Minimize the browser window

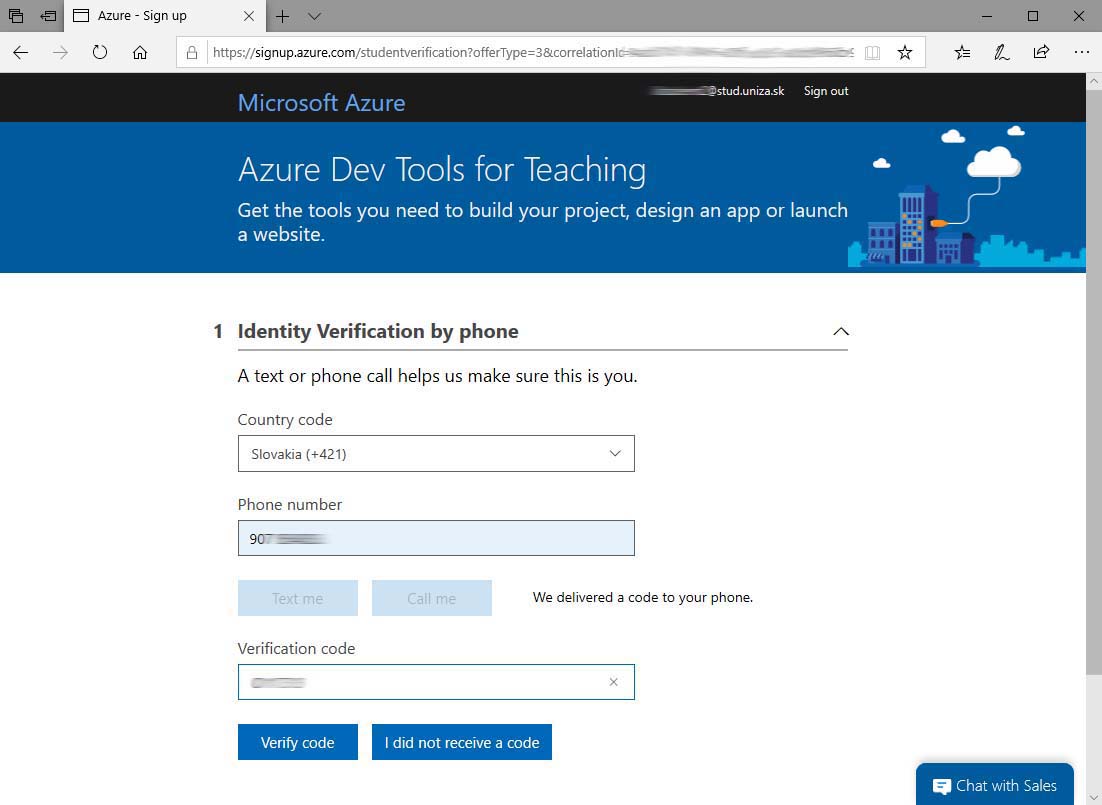(x=987, y=15)
